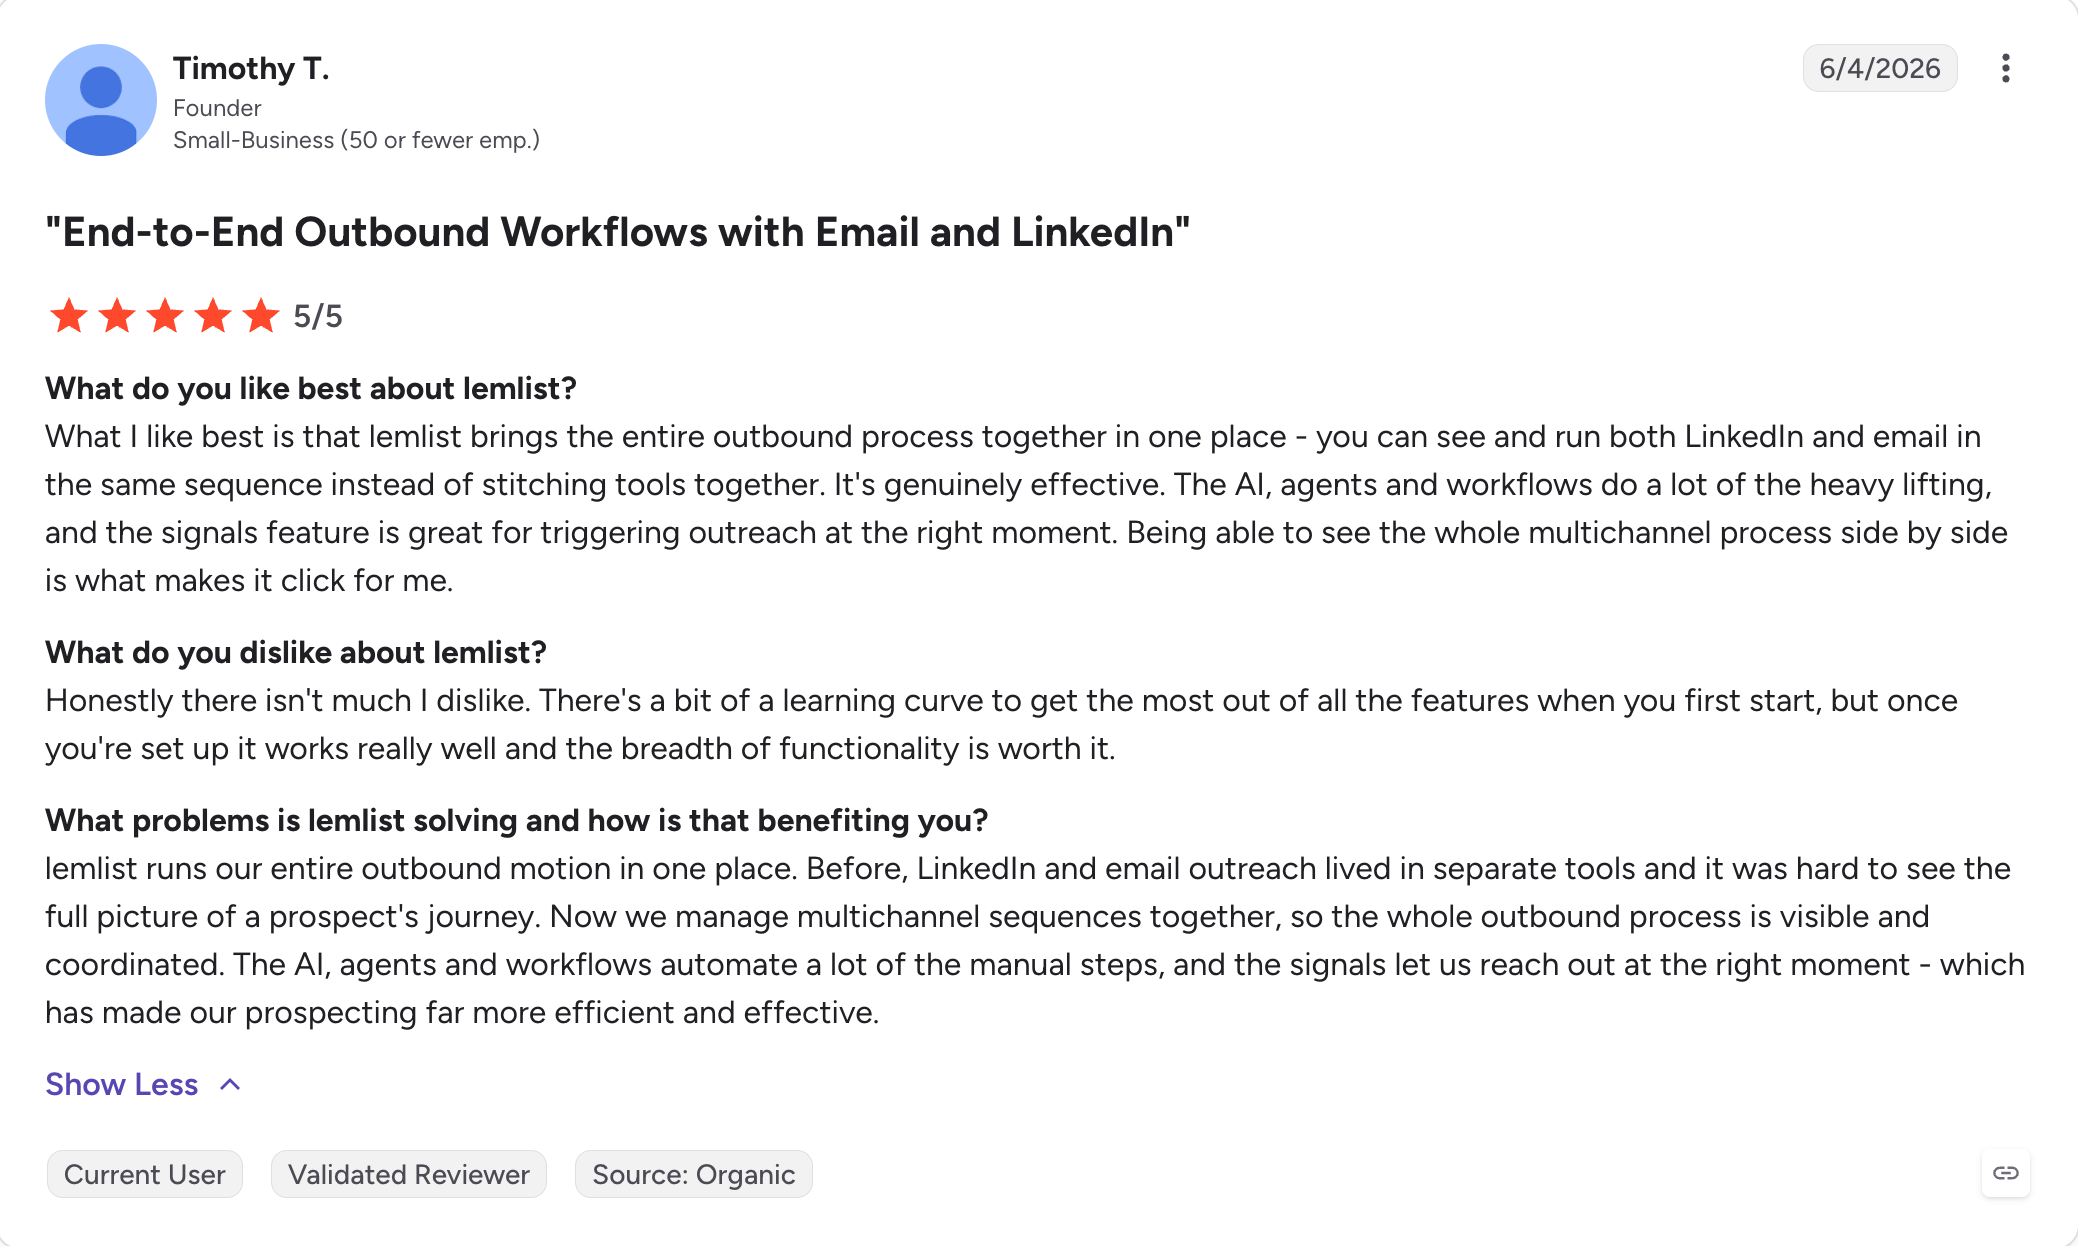Click the 'What do you dislike about lemlist?' heading
This screenshot has width=2078, height=1246.
click(296, 652)
